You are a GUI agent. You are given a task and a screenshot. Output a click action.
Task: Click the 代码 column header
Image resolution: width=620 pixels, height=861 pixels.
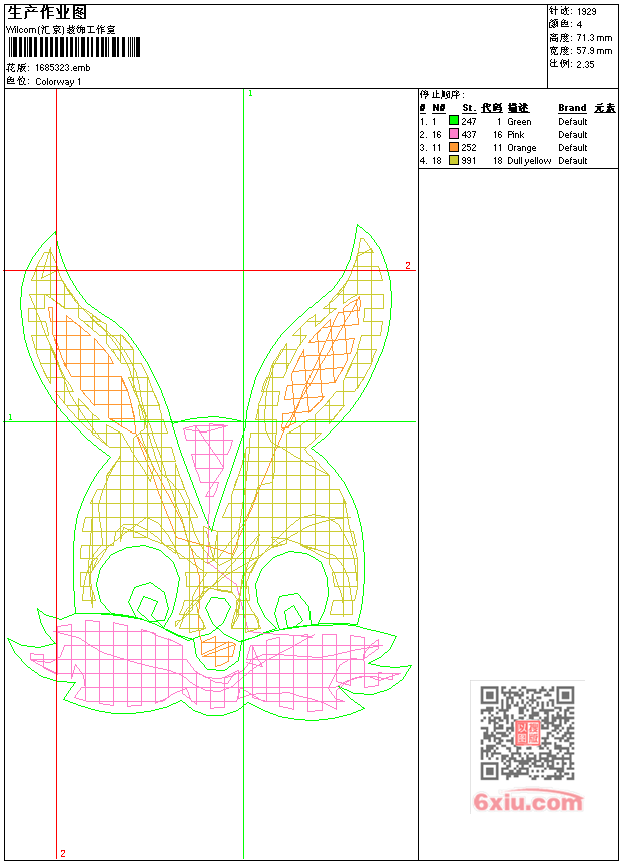491,108
